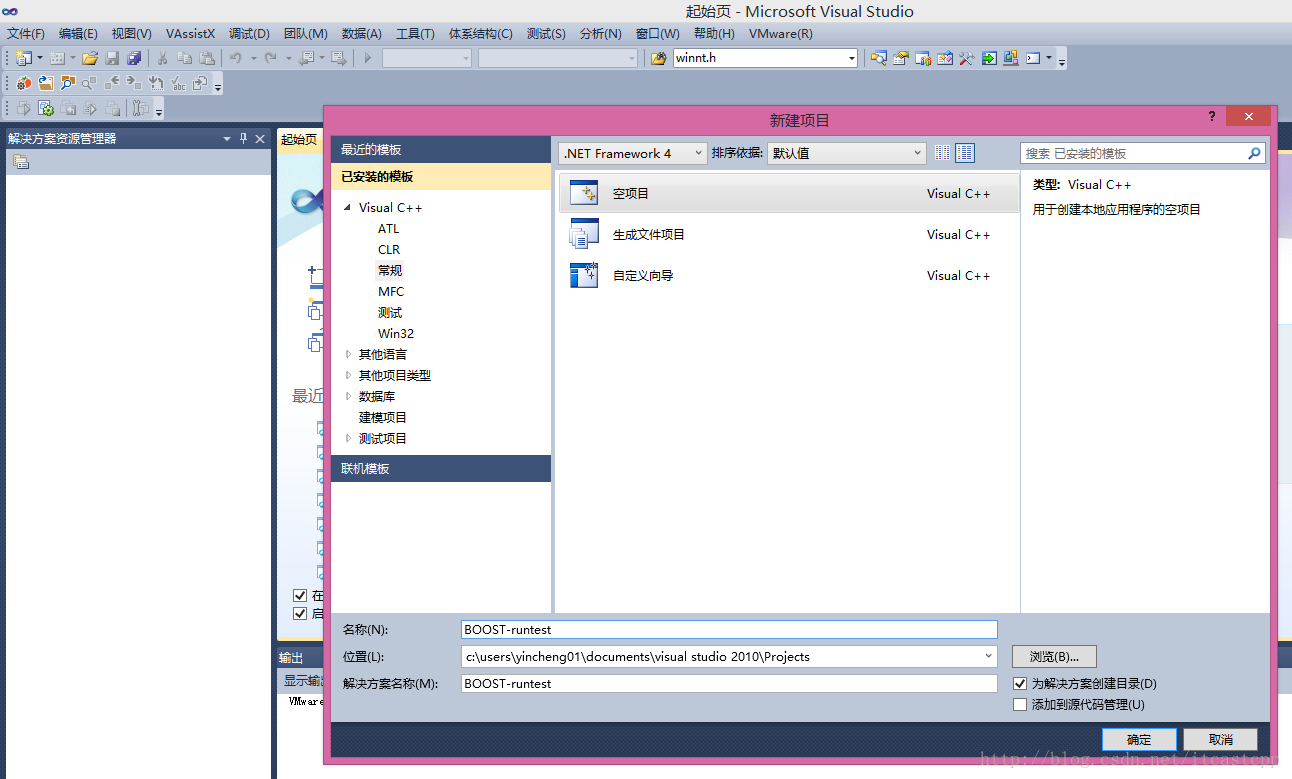The image size is (1292, 779).
Task: Click the 确定 button
Action: click(x=1138, y=740)
